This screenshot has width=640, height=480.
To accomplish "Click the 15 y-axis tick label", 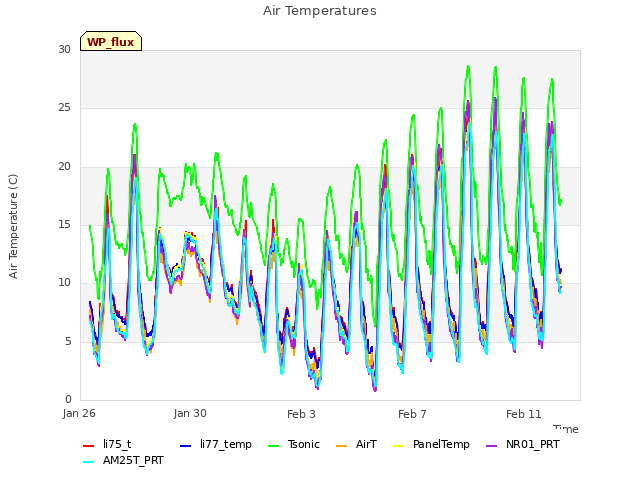I will click(x=64, y=224).
